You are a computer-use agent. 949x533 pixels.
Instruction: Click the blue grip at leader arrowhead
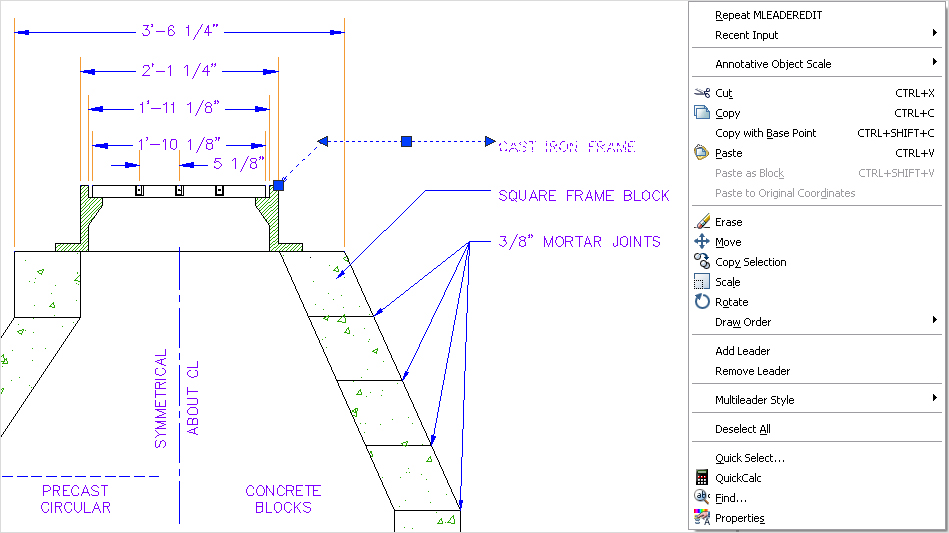pyautogui.click(x=279, y=185)
